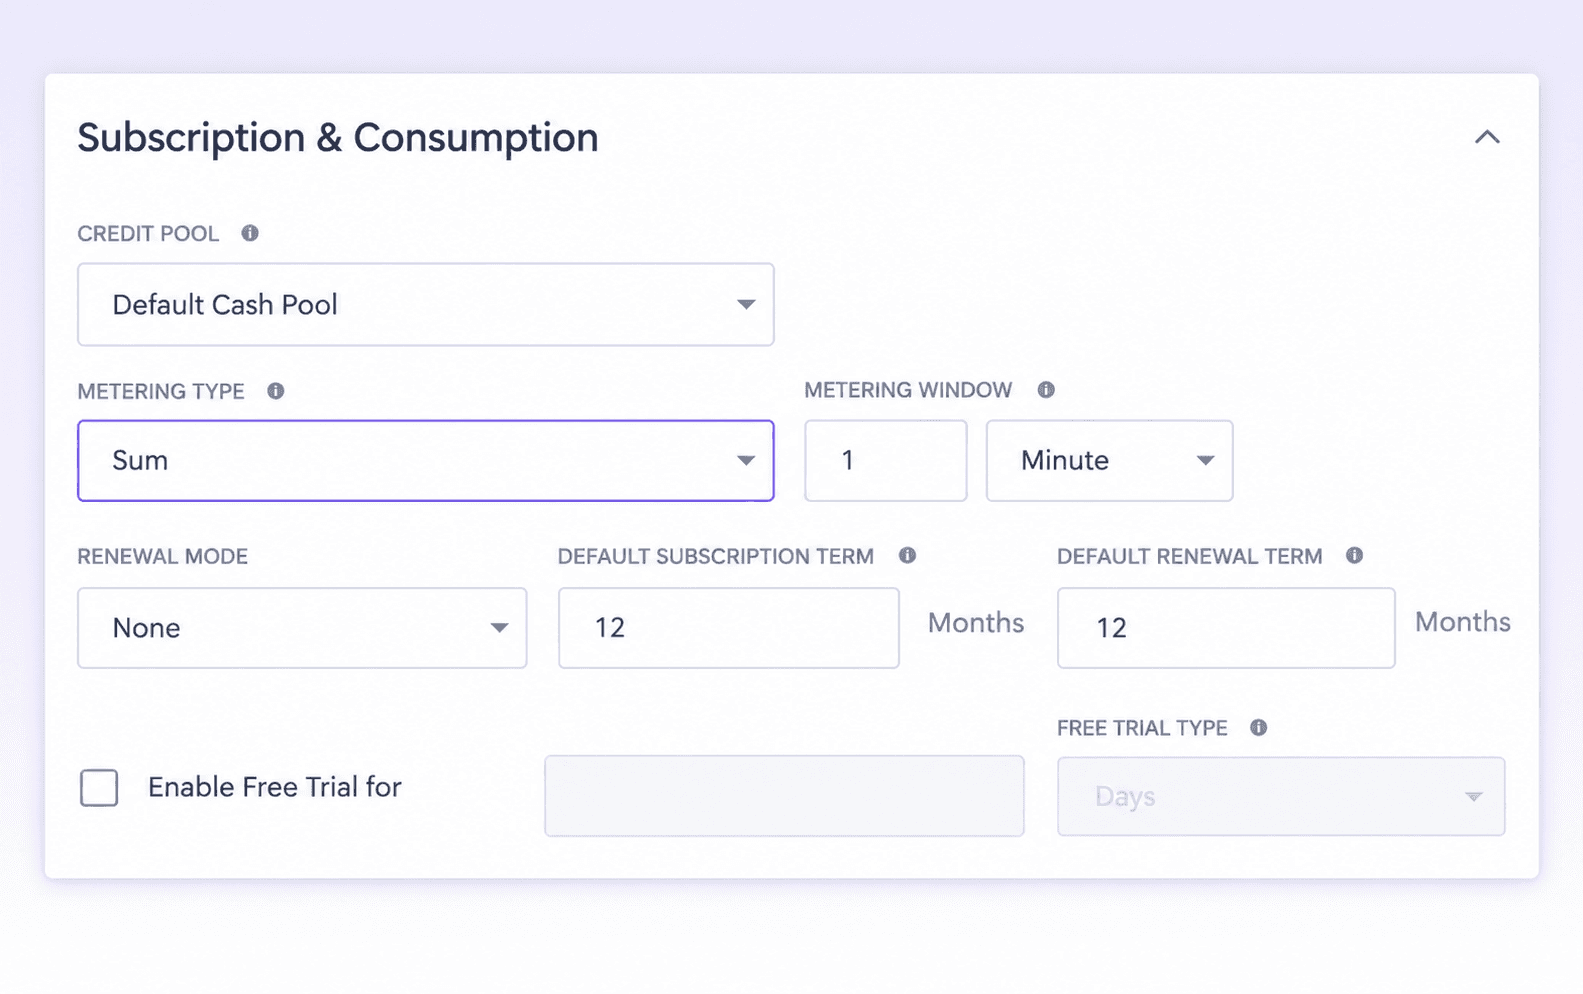Screen dimensions: 1583x994
Task: Open the Credit Pool dropdown
Action: (426, 305)
